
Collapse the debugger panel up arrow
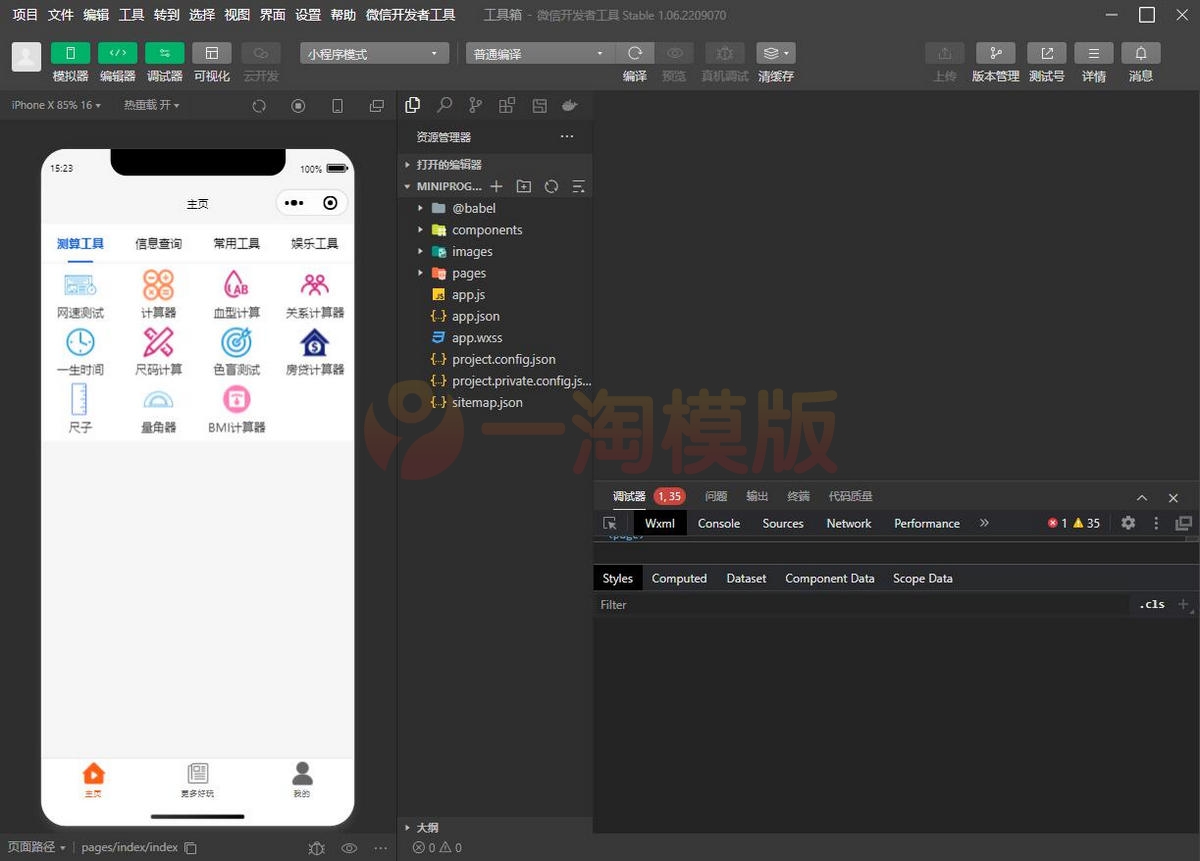[1142, 497]
